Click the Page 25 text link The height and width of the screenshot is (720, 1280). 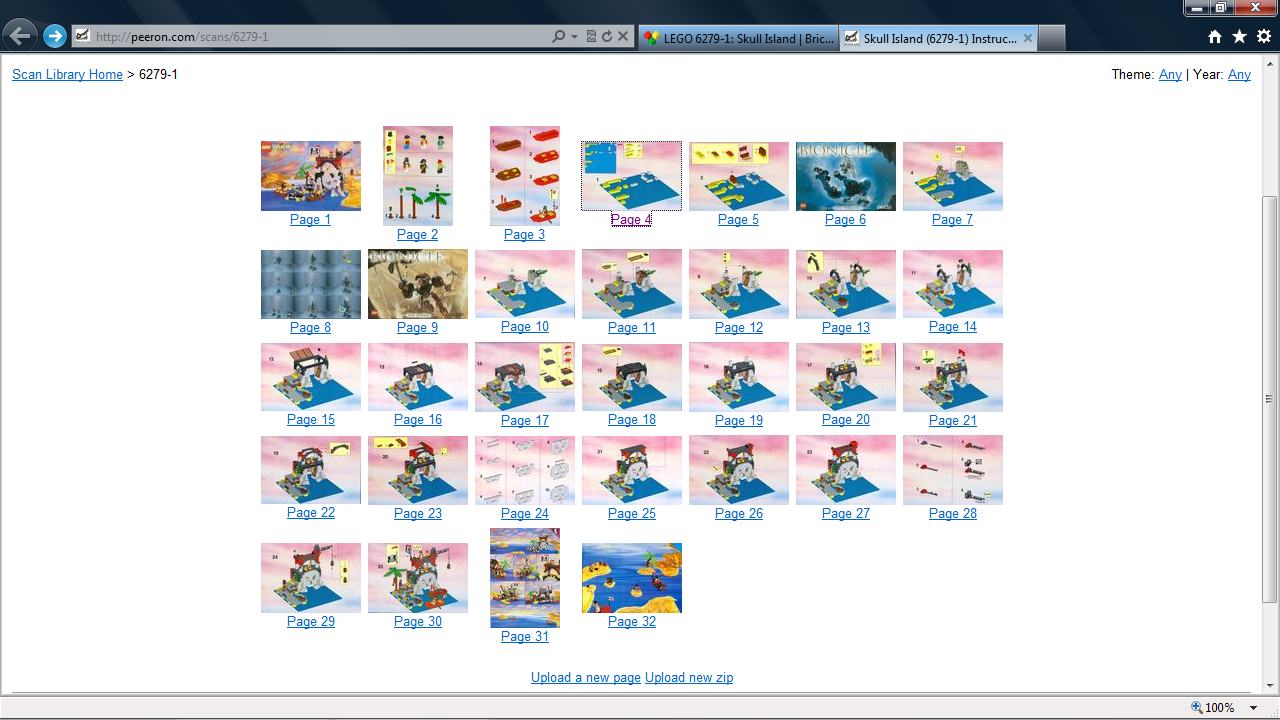(x=632, y=513)
